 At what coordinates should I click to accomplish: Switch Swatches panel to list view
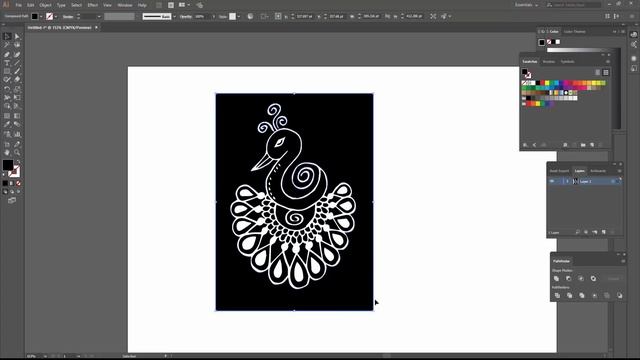(x=598, y=72)
